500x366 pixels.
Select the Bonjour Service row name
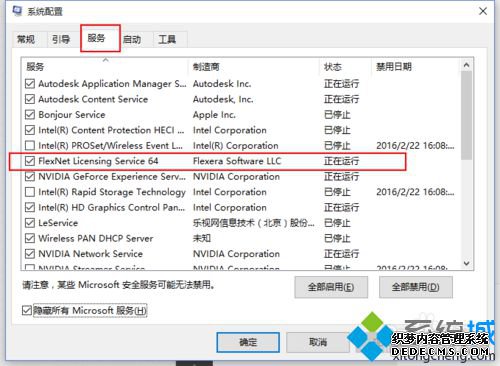72,115
